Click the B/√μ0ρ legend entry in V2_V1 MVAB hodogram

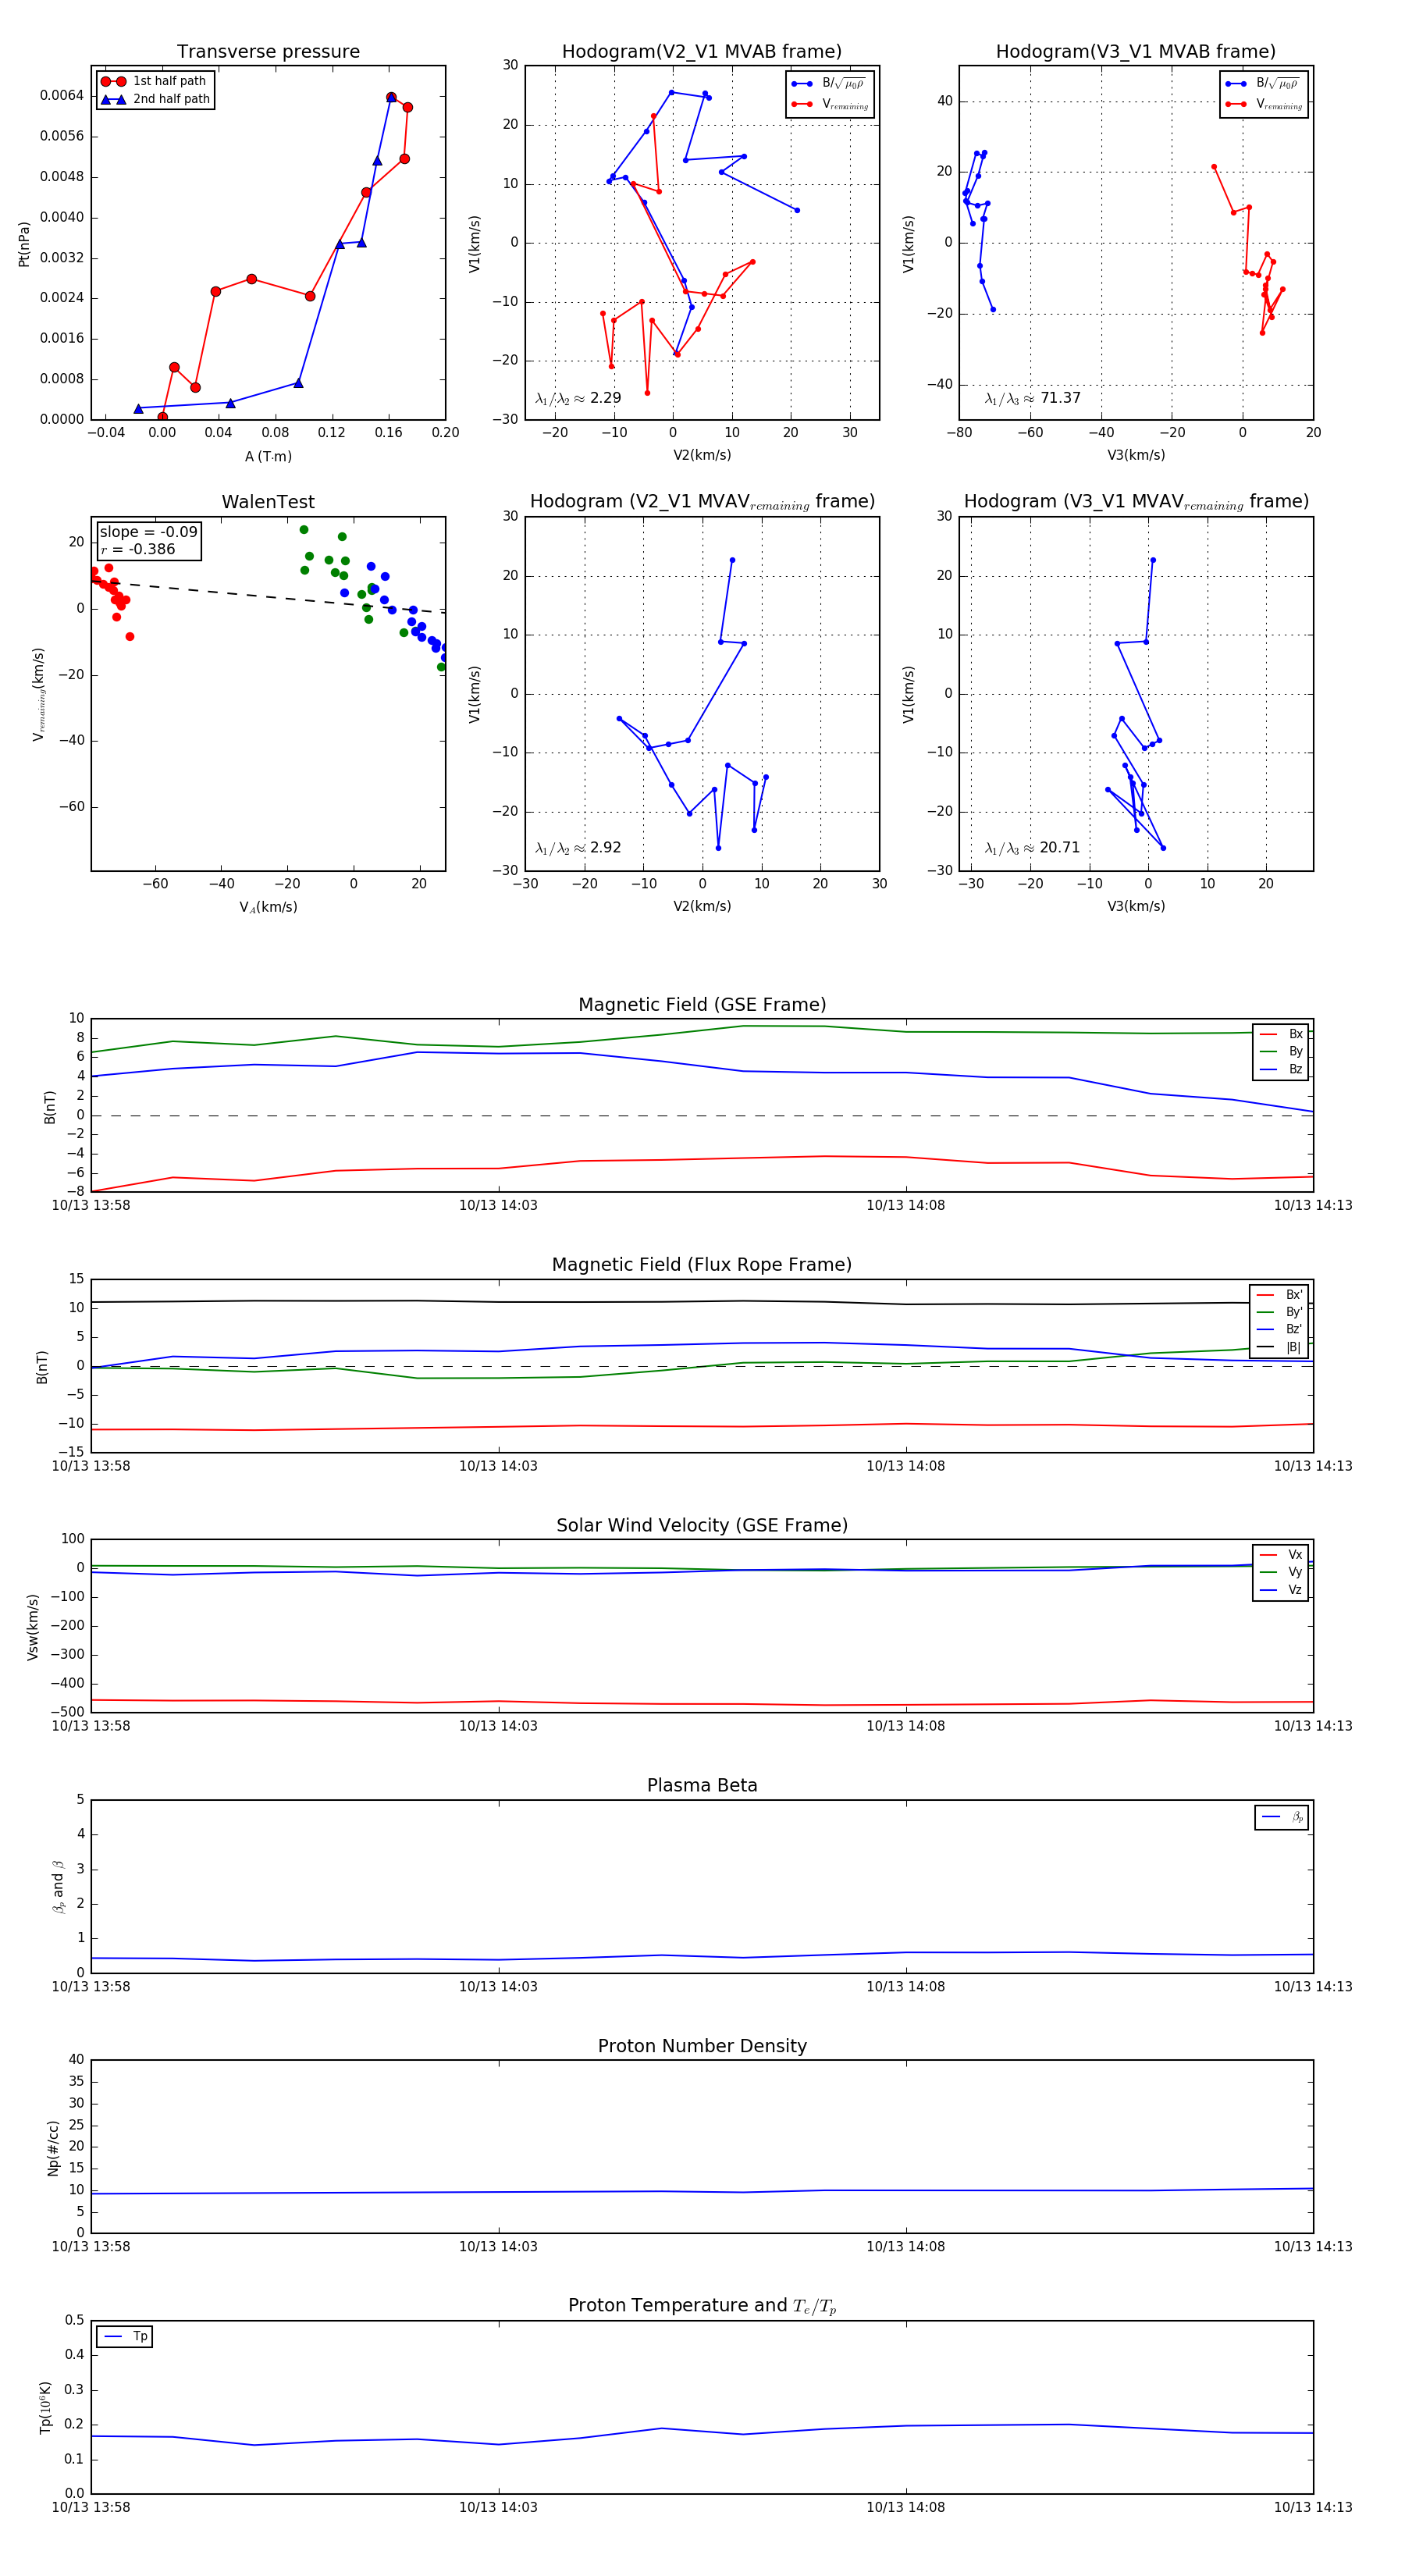tap(830, 84)
